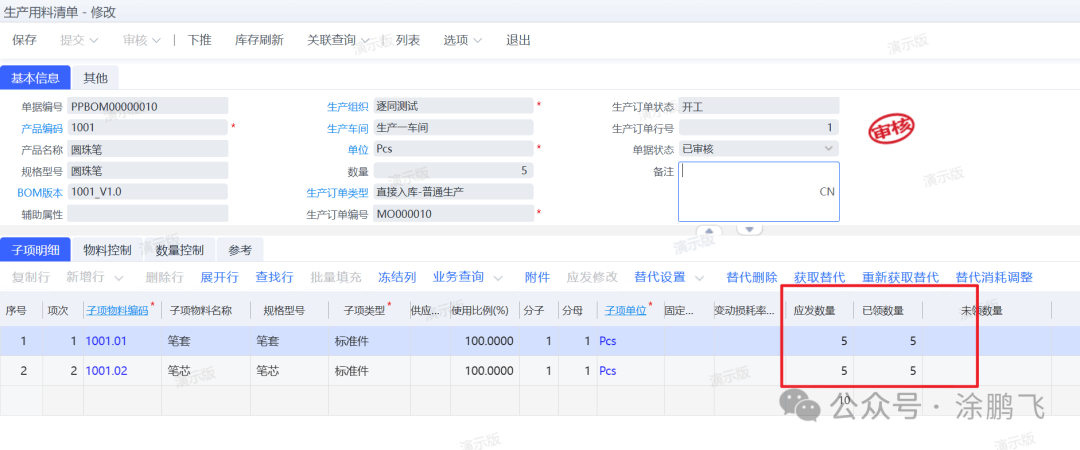Open the 单据状态 combo box
This screenshot has width=1080, height=450.
828,149
